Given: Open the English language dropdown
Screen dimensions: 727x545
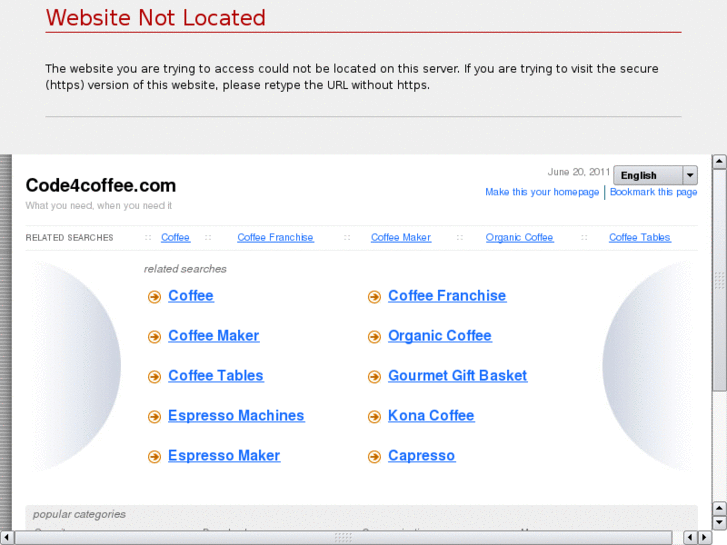Looking at the screenshot, I should pyautogui.click(x=655, y=175).
